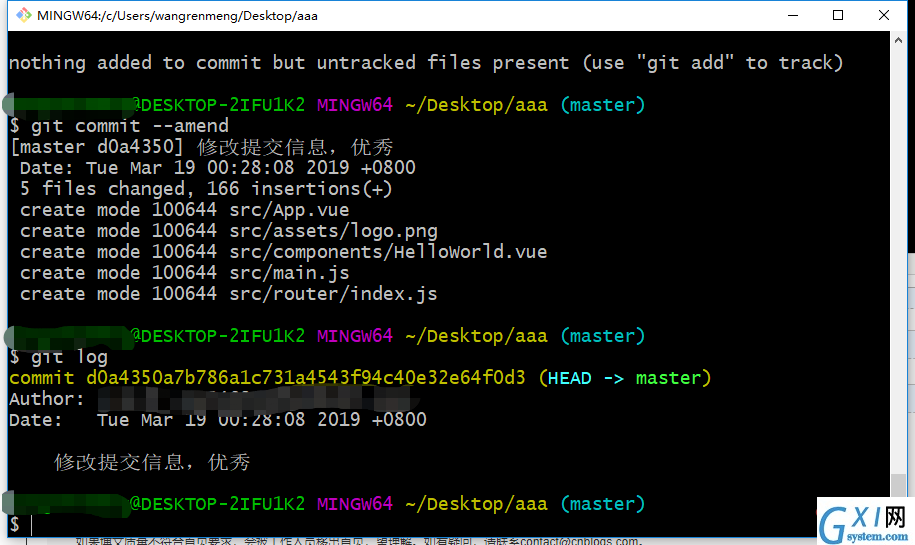
Task: Minimize the MINGW64 terminal window
Action: (x=792, y=15)
